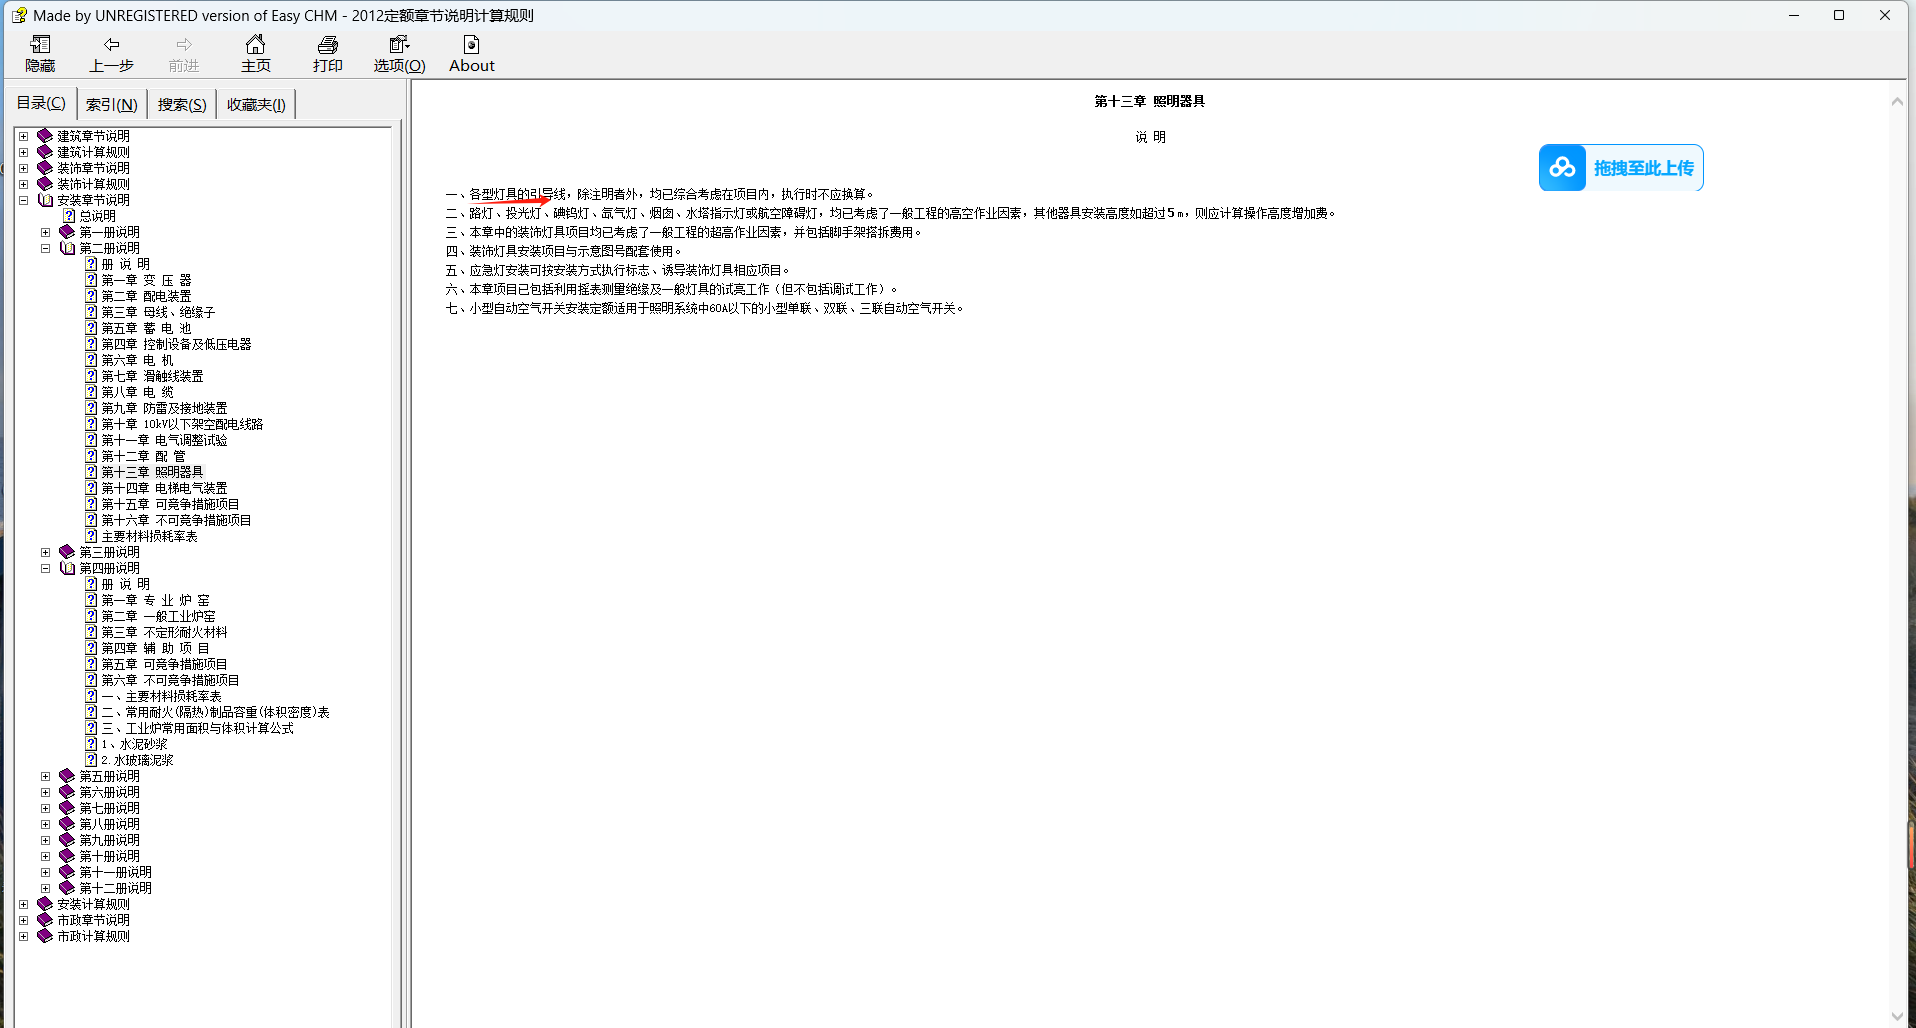Expand the 安装计算规则 tree node
This screenshot has height=1028, width=1916.
[x=23, y=904]
